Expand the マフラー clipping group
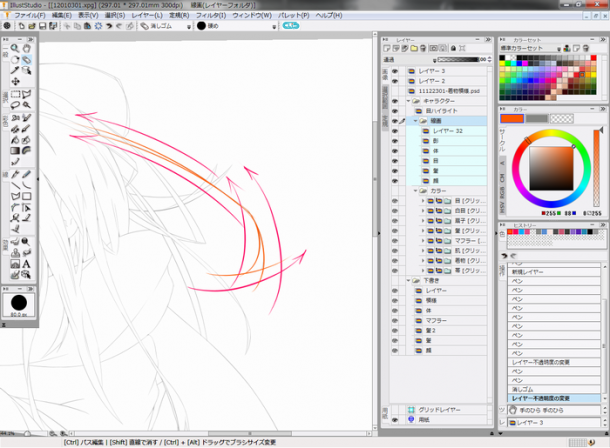 [x=423, y=241]
